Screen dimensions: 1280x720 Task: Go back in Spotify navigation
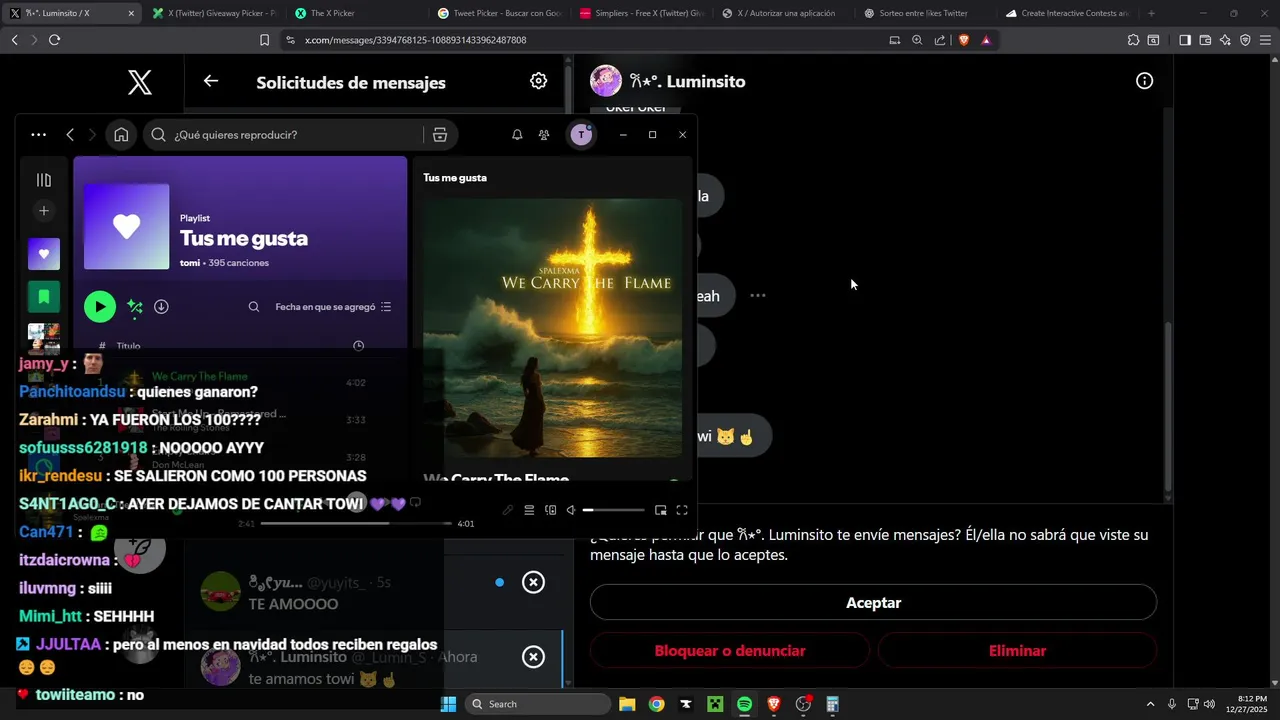70,135
